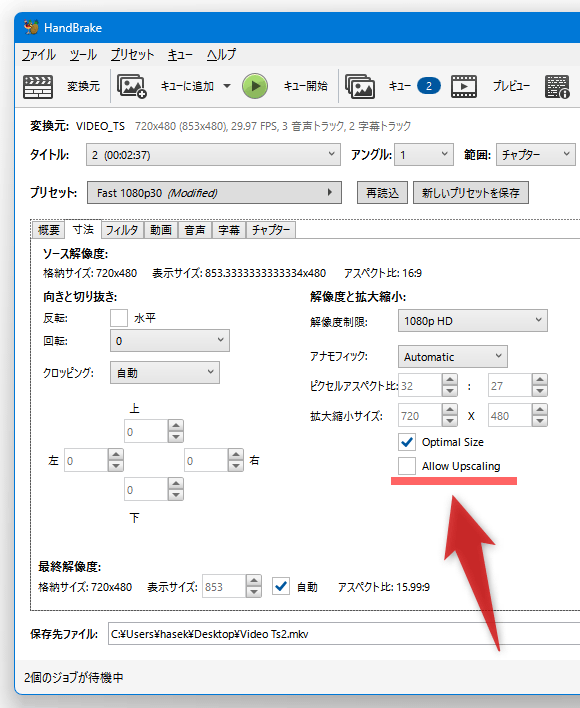Open the タイトル dropdown showing 2 (00:02:37)

click(x=213, y=155)
